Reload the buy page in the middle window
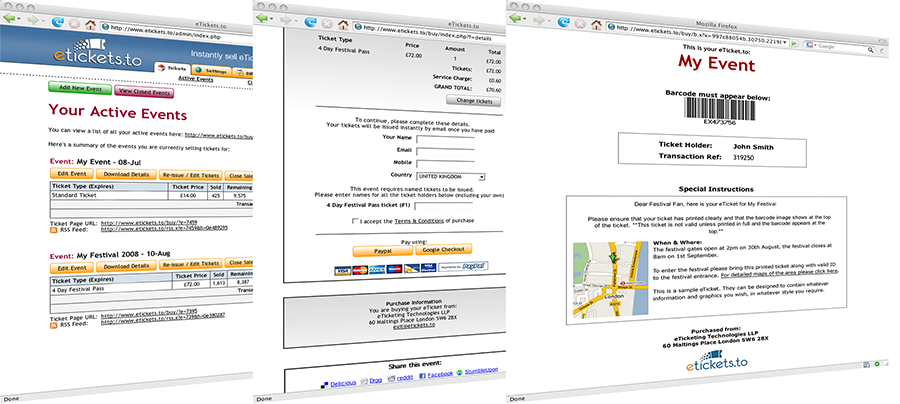This screenshot has width=900, height=404. tap(311, 23)
